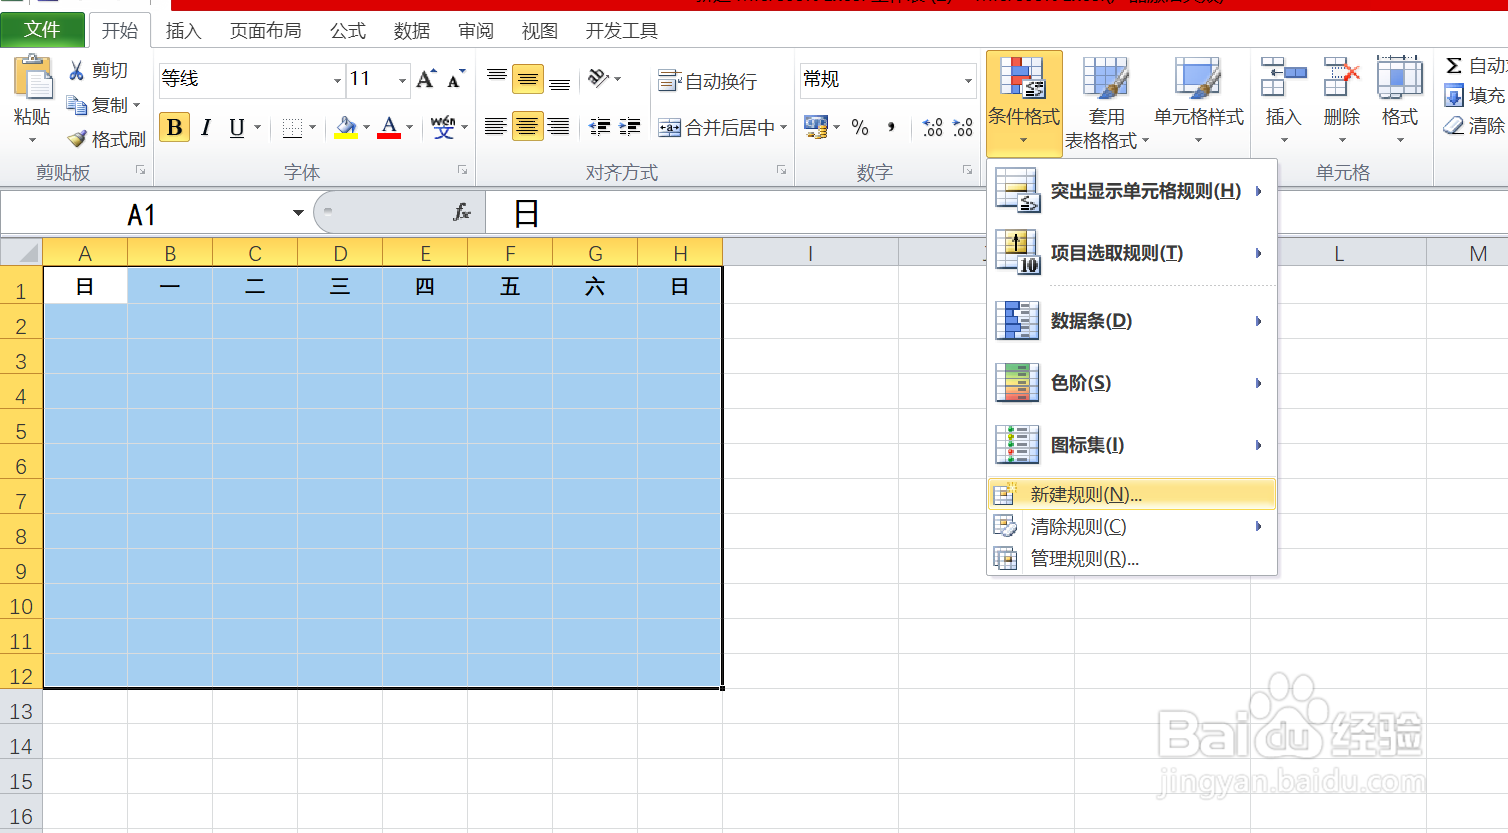Open 清除规则(C) submenu
The height and width of the screenshot is (833, 1508).
point(1132,526)
